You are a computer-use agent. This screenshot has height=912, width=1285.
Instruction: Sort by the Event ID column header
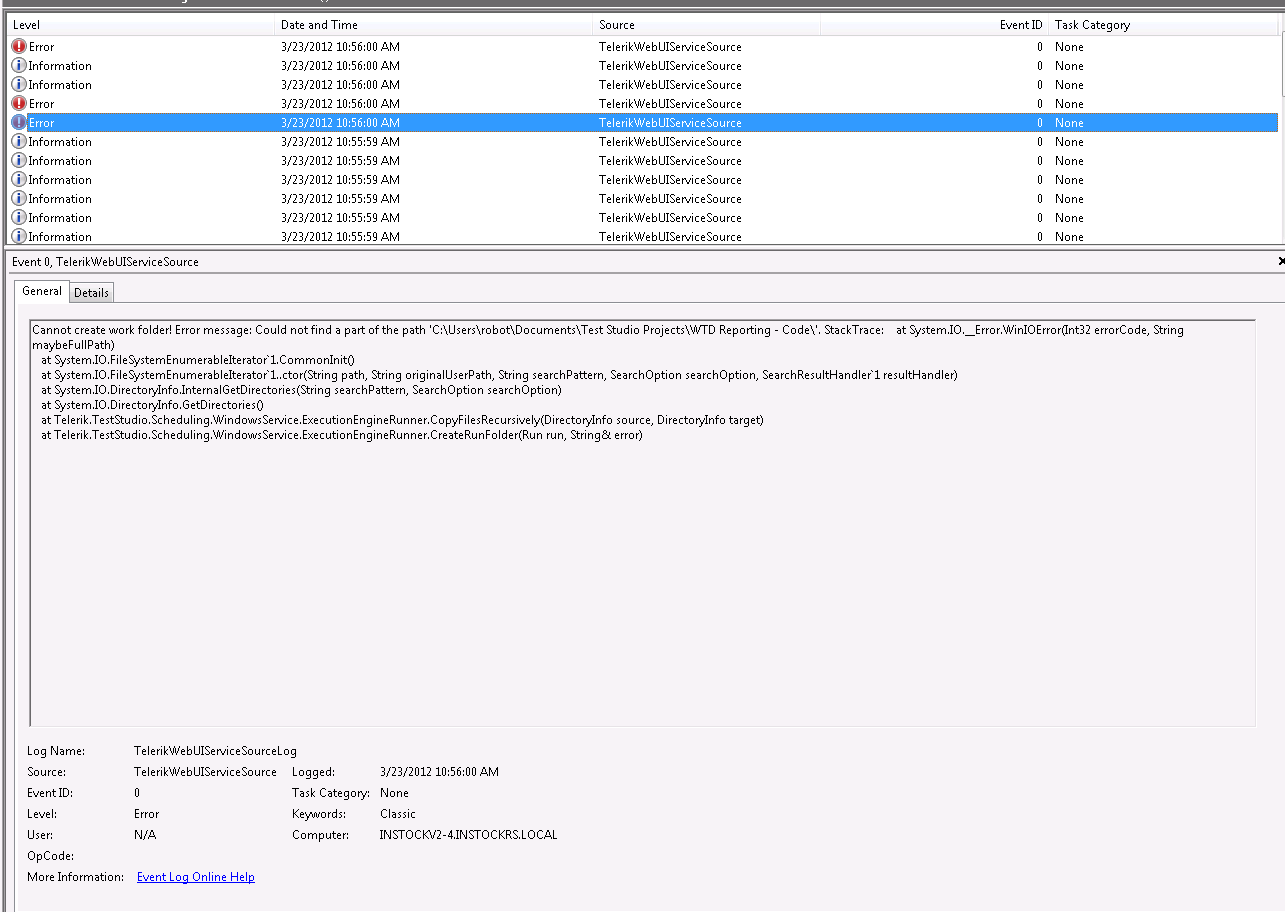tap(934, 25)
